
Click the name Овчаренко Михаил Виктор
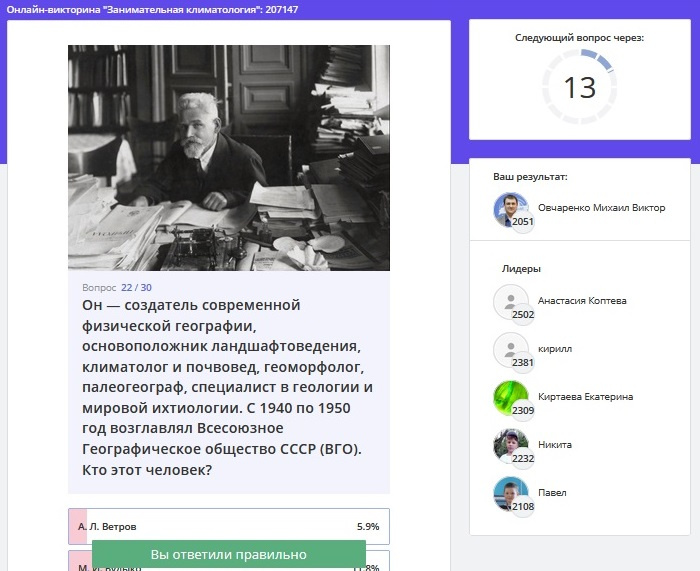tap(601, 208)
